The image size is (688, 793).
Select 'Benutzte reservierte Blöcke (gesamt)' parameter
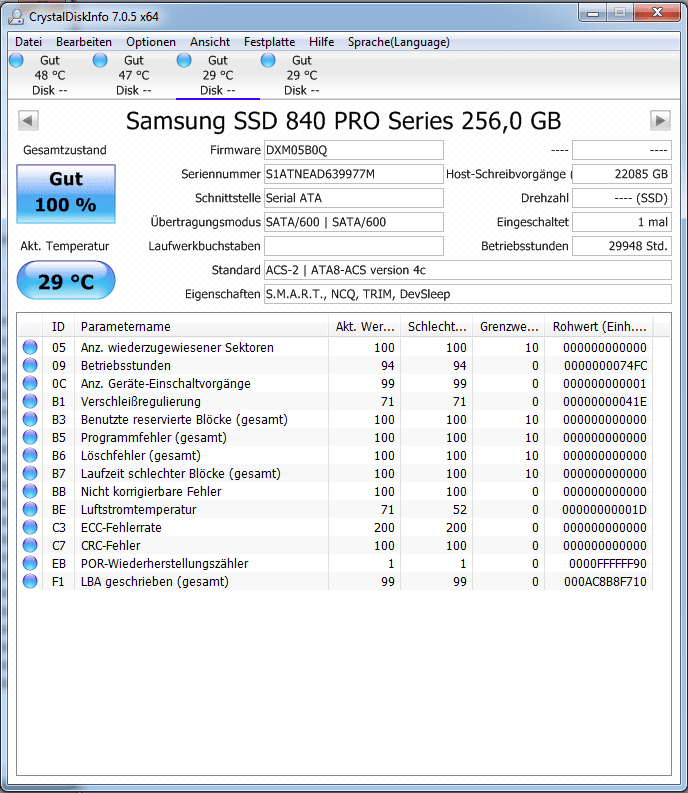pos(184,420)
